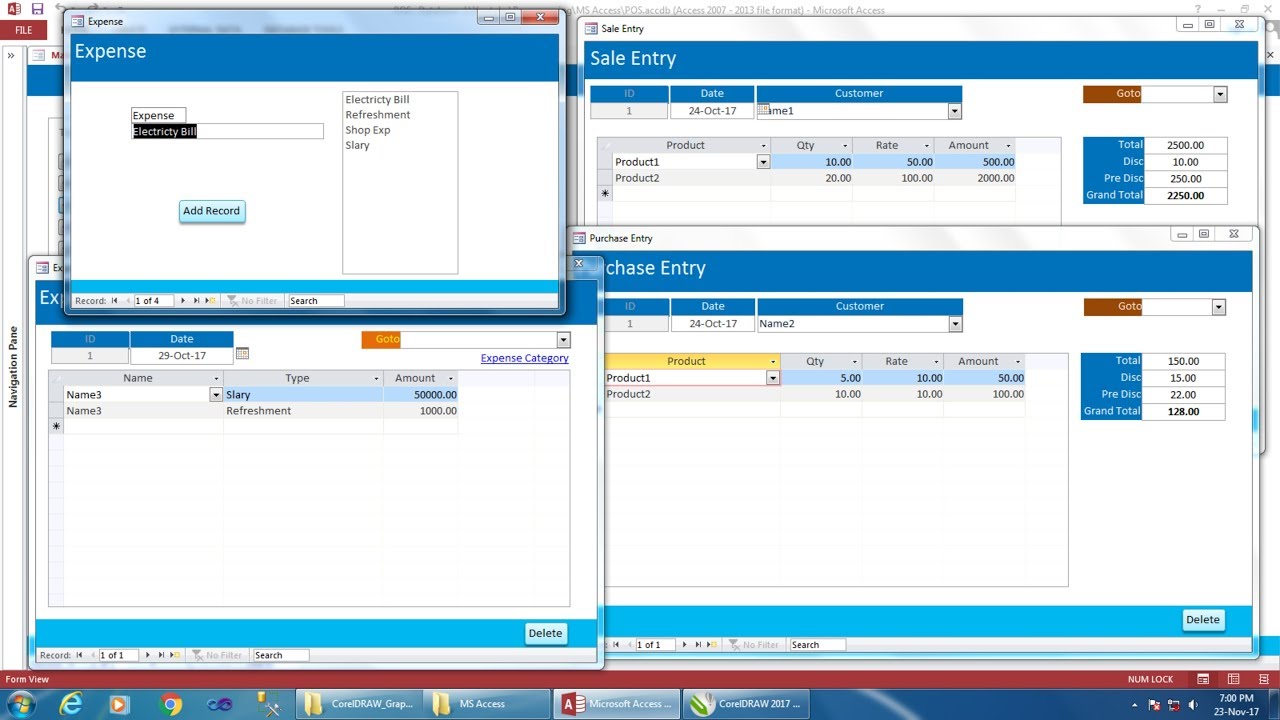Go to last record in Expense window
This screenshot has height=720, width=1280.
pos(196,301)
